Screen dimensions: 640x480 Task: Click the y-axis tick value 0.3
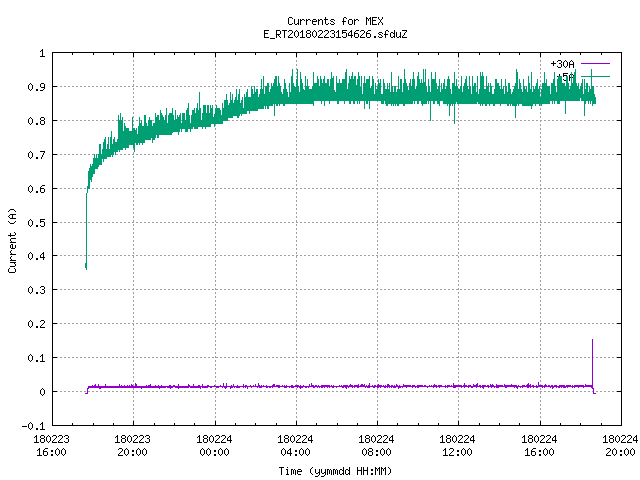[x=36, y=290]
